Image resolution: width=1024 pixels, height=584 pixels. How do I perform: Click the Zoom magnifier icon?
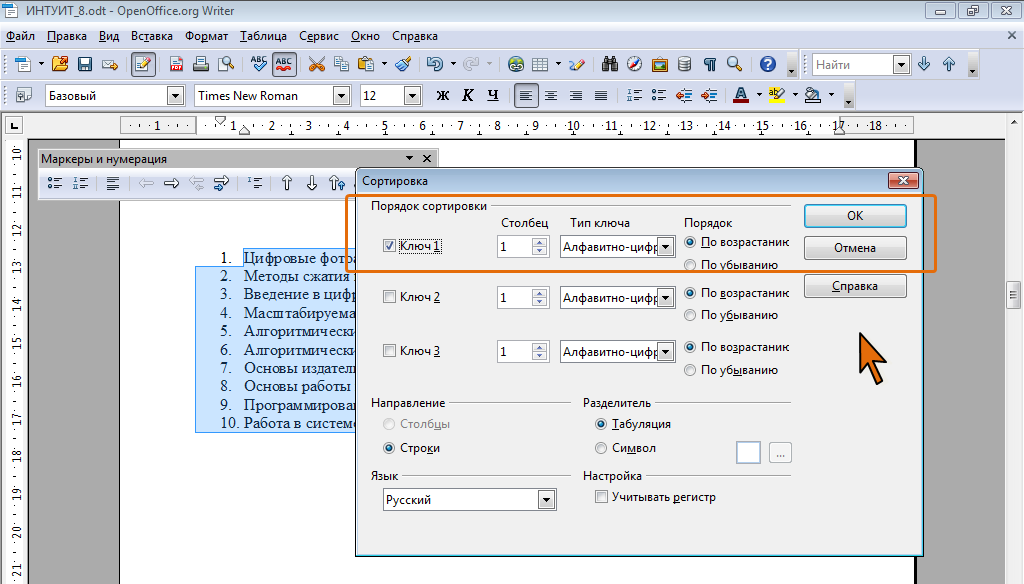click(735, 64)
